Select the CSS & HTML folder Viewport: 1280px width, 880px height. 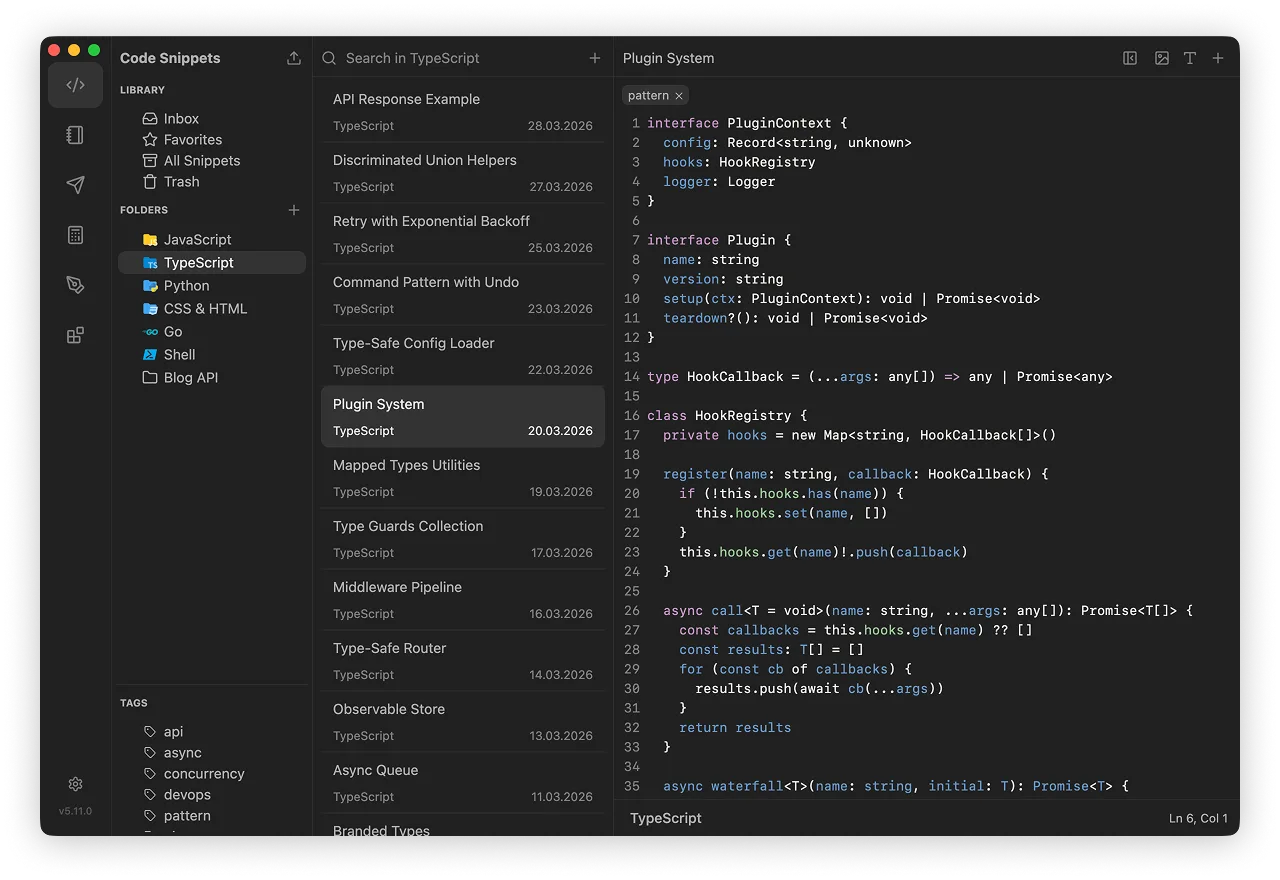click(x=212, y=308)
